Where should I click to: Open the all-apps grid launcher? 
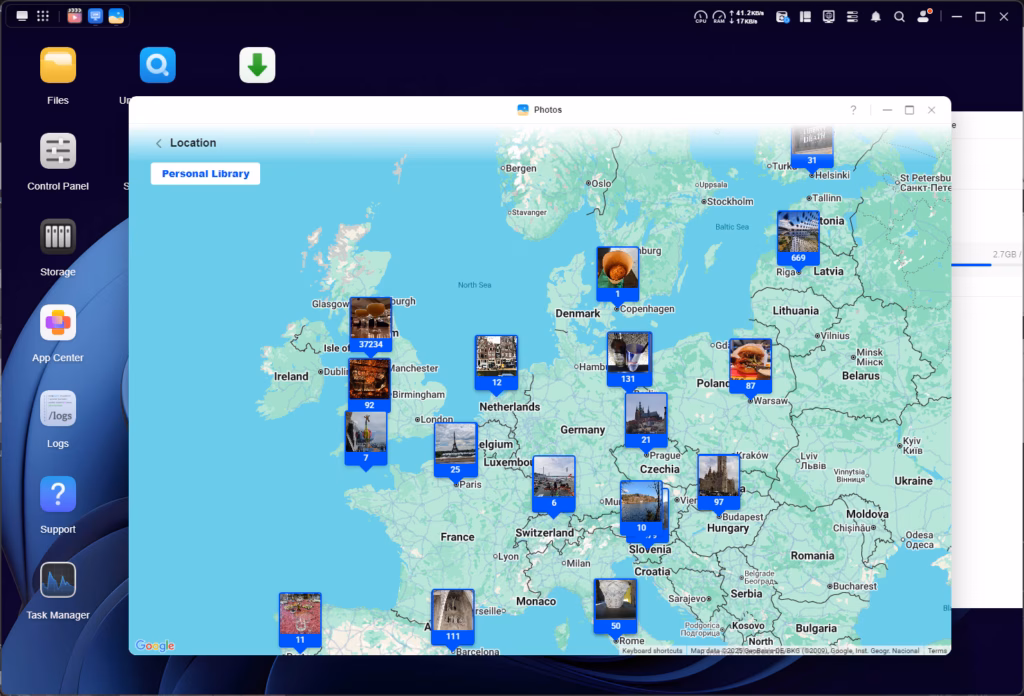tap(43, 17)
